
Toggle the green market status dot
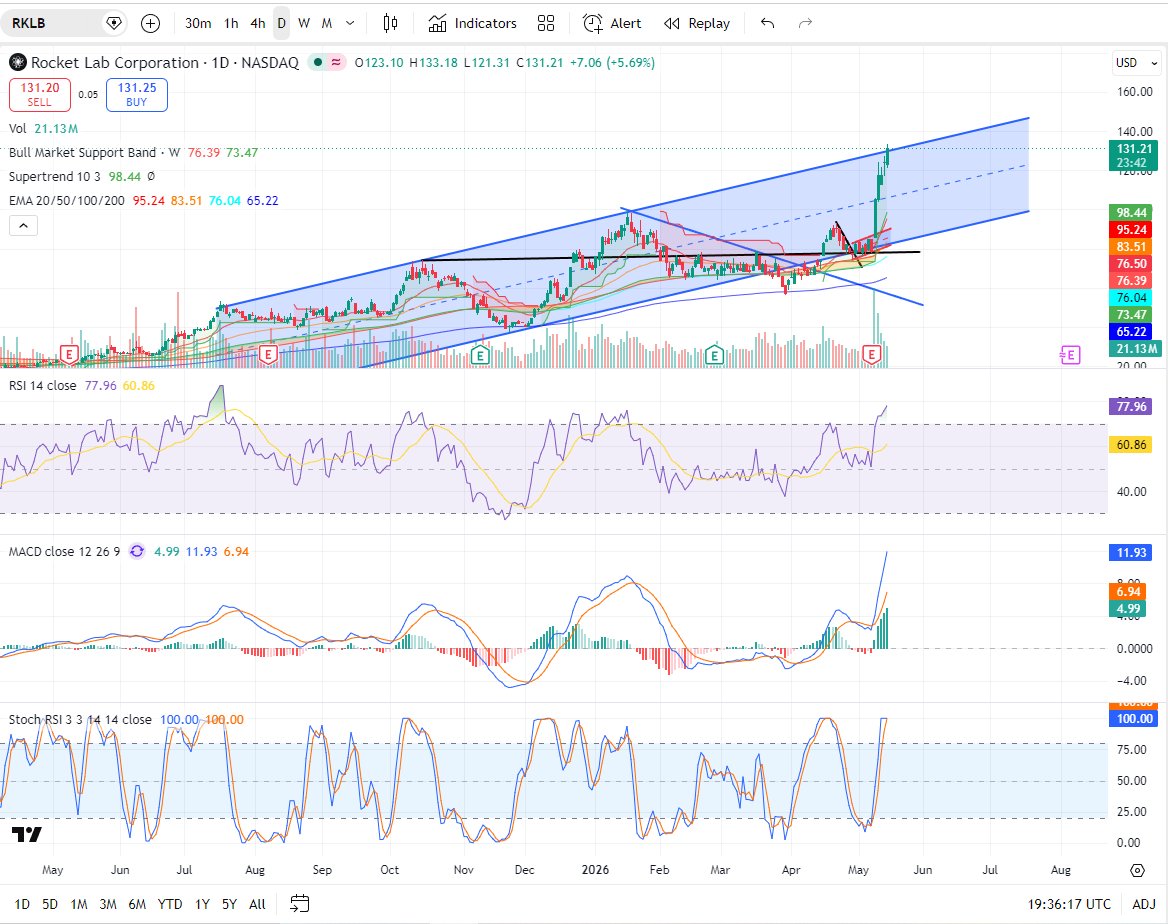click(x=318, y=63)
